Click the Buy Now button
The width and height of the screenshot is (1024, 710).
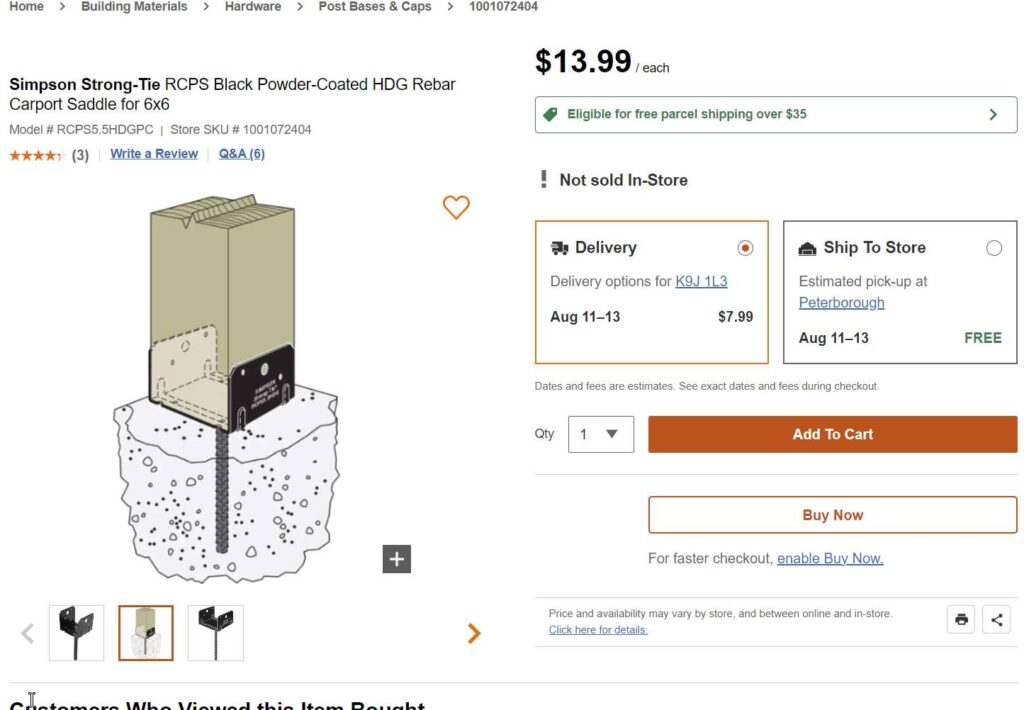point(832,515)
